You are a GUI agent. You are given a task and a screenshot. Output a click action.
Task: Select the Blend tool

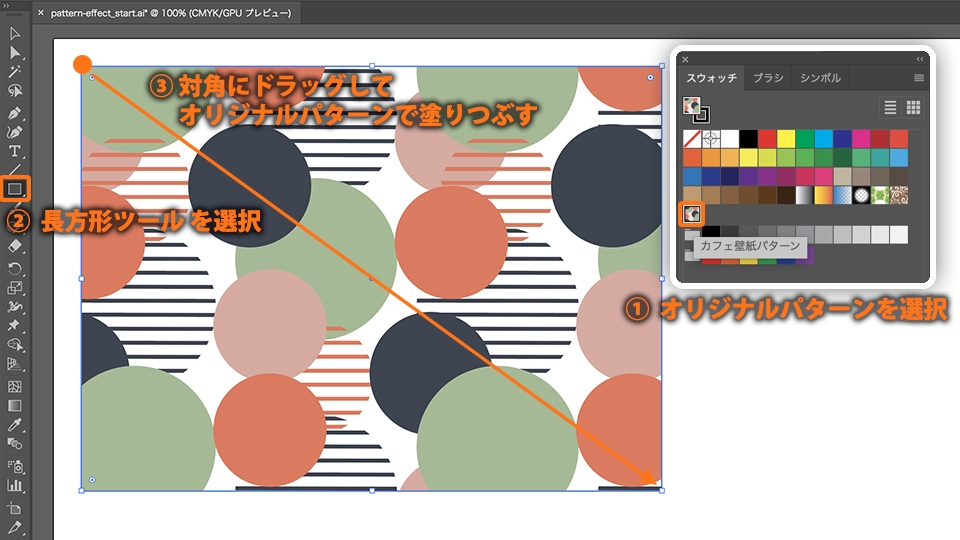click(15, 444)
